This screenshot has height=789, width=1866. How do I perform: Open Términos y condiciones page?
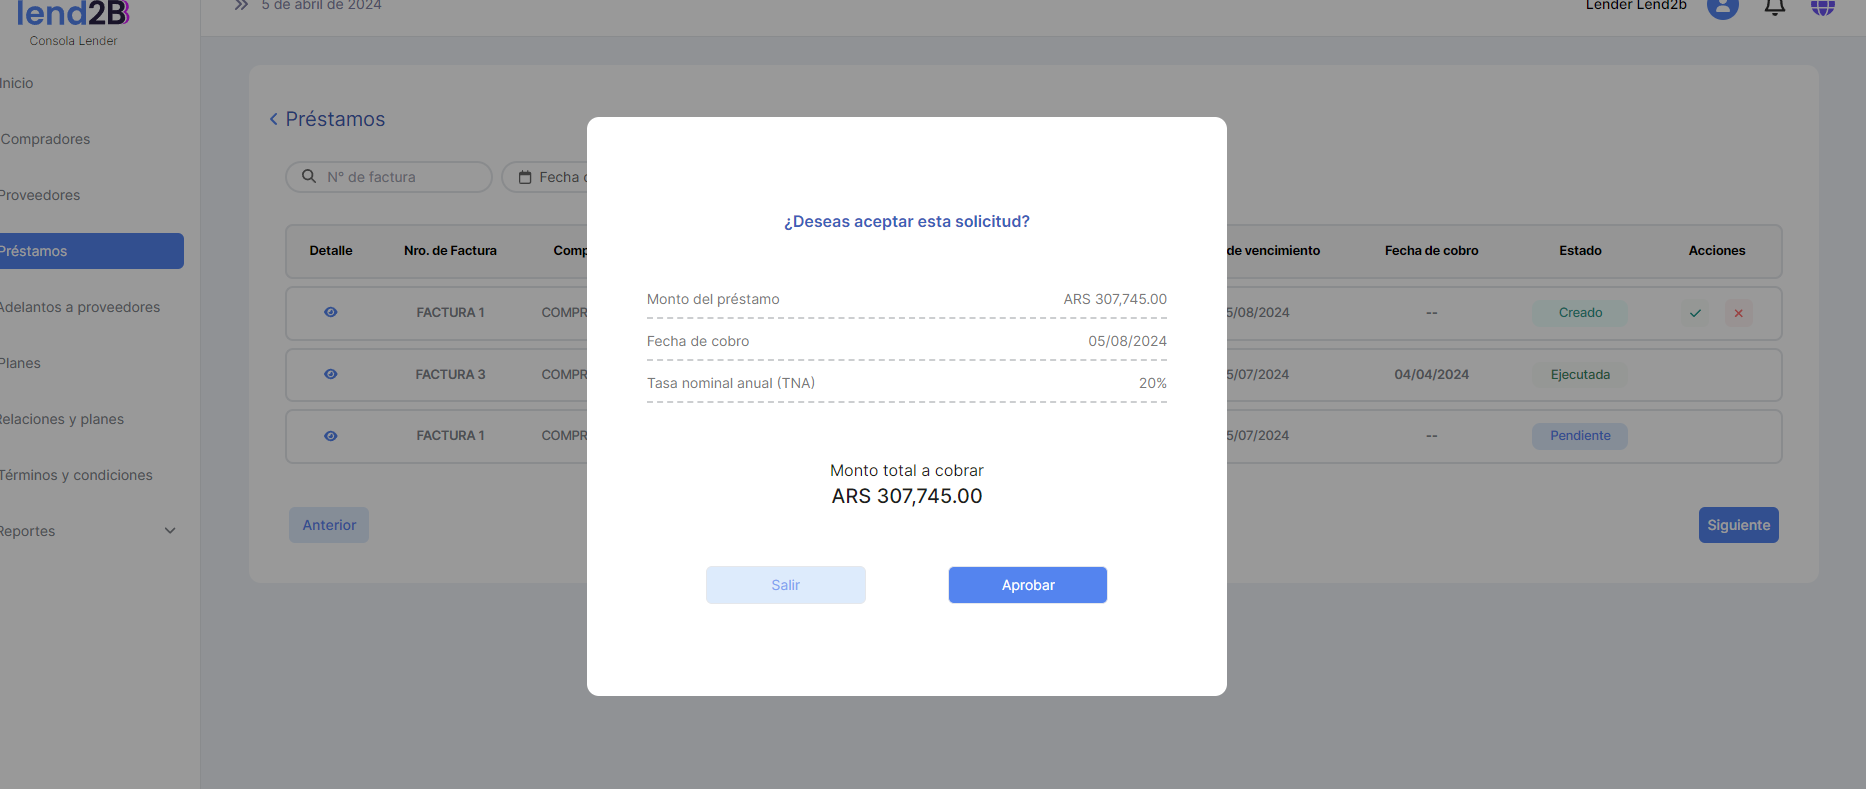(77, 475)
